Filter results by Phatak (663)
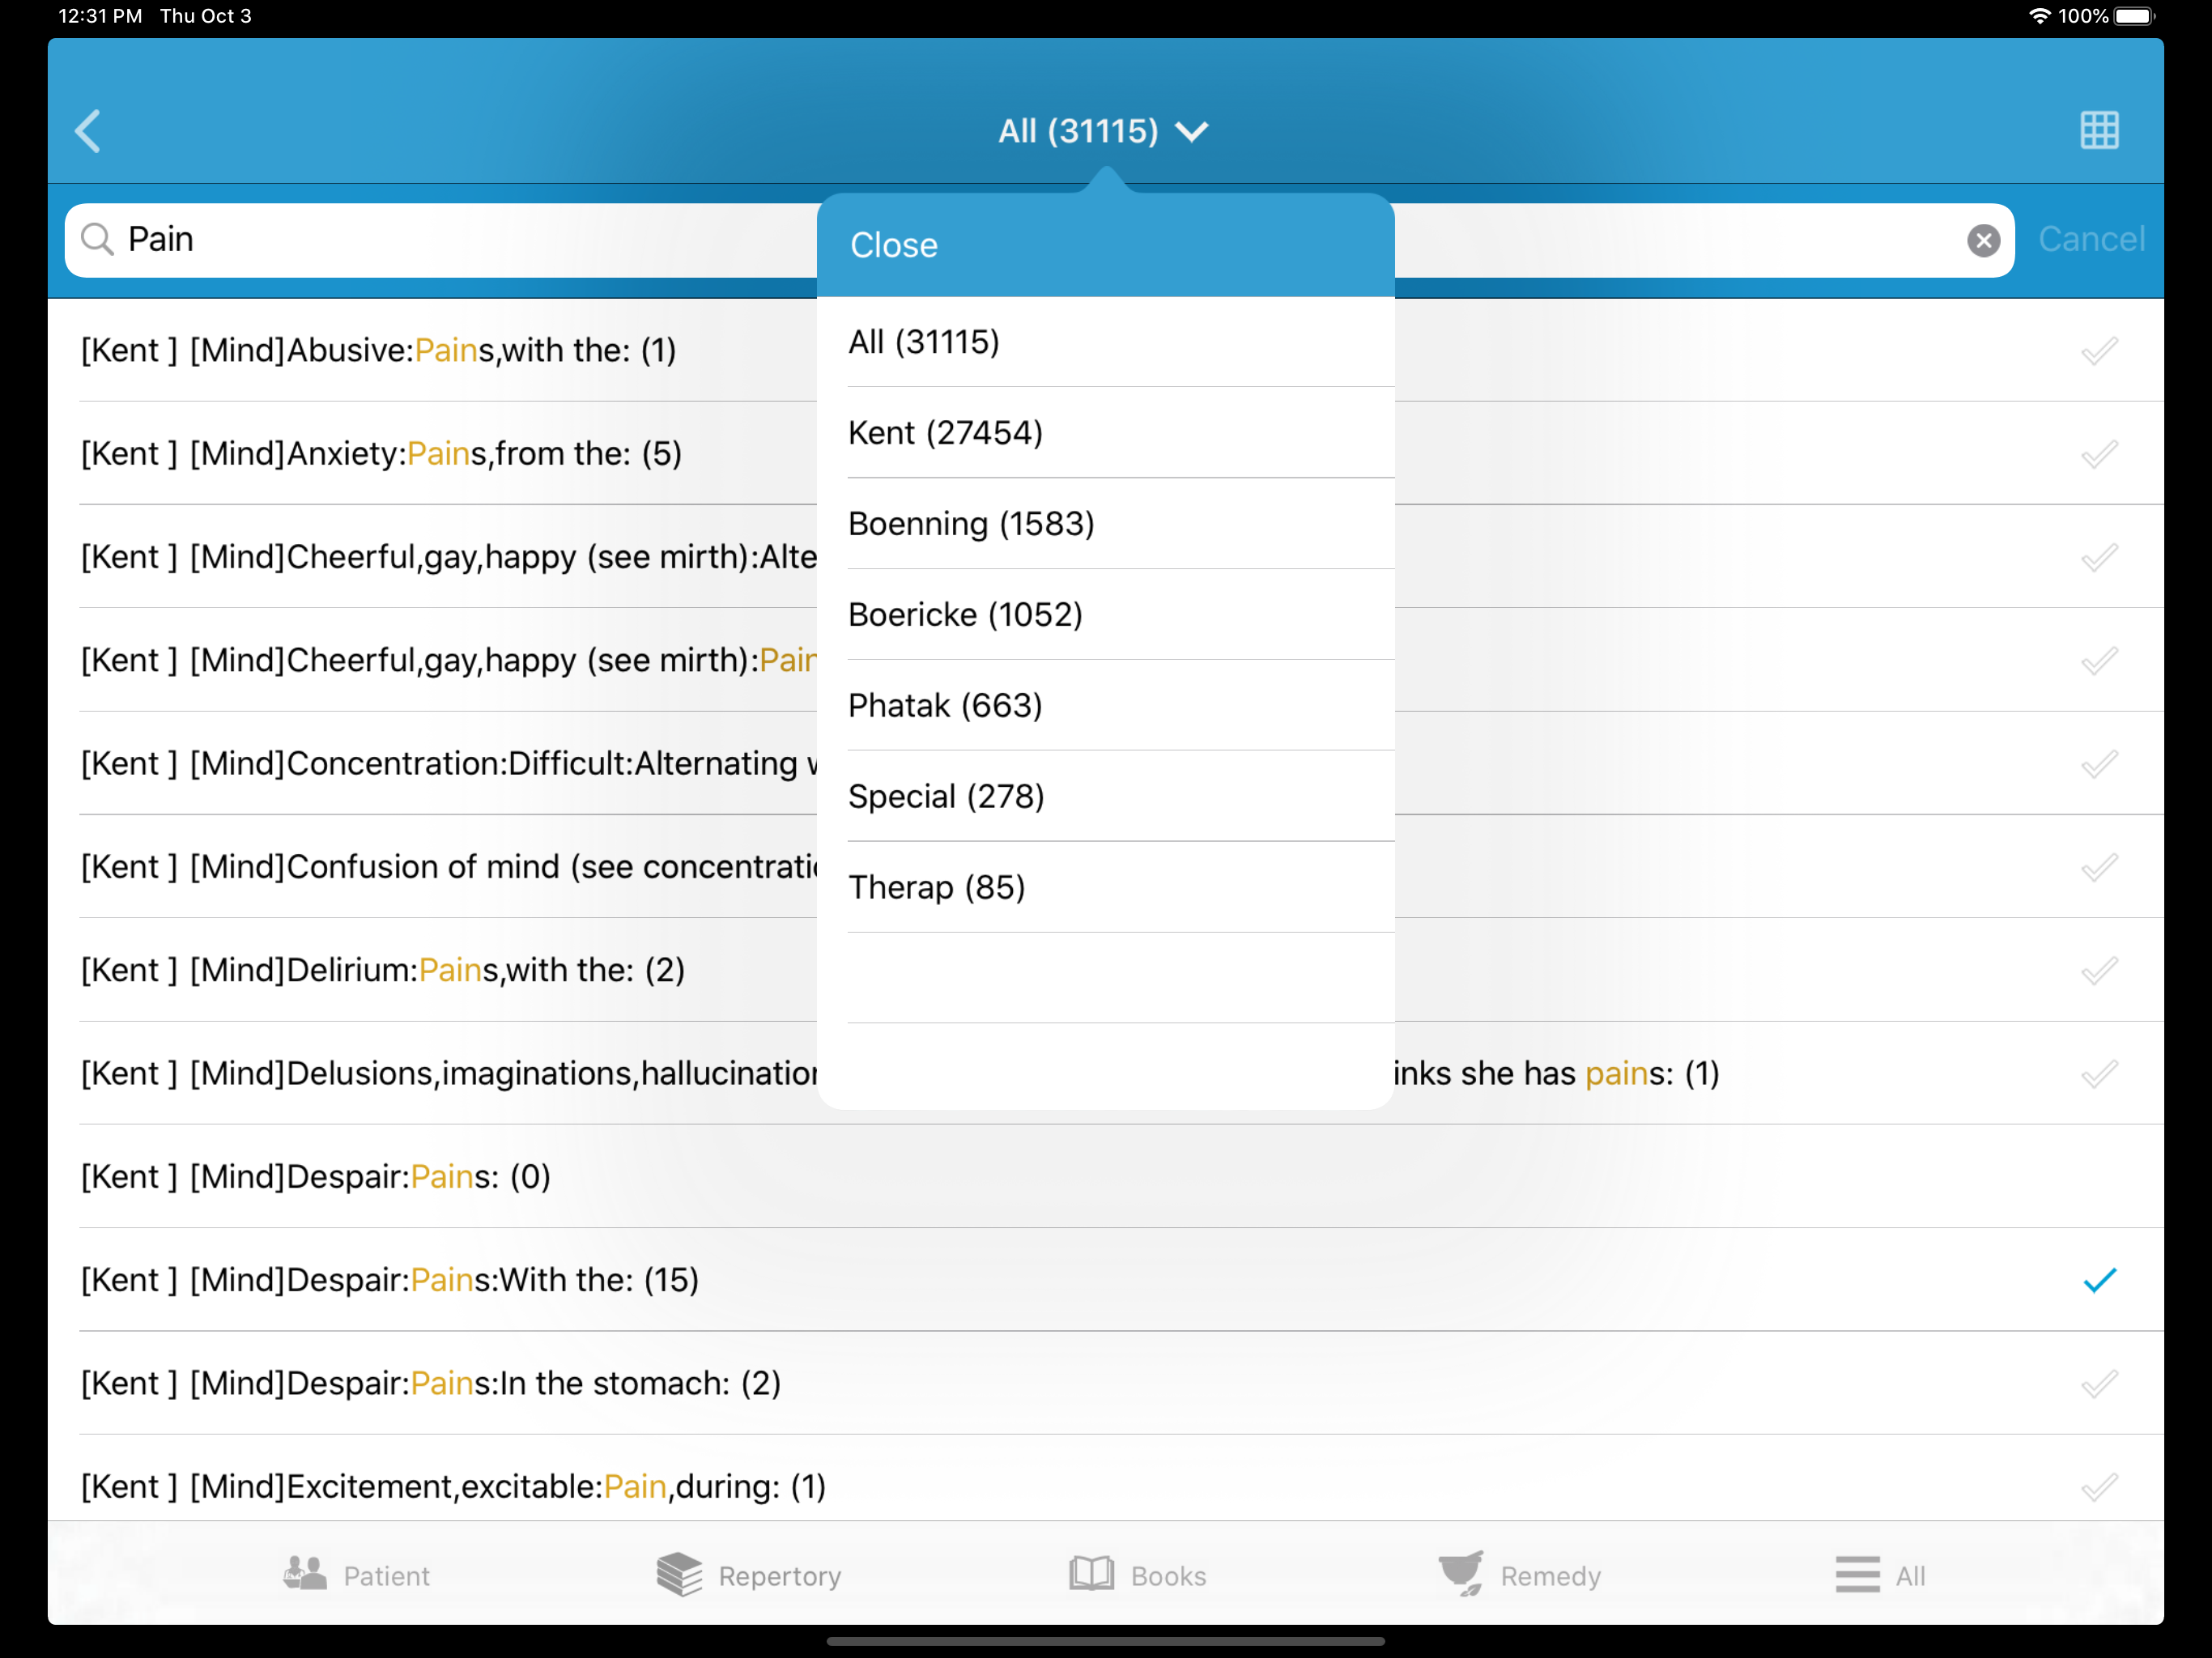 [1106, 706]
